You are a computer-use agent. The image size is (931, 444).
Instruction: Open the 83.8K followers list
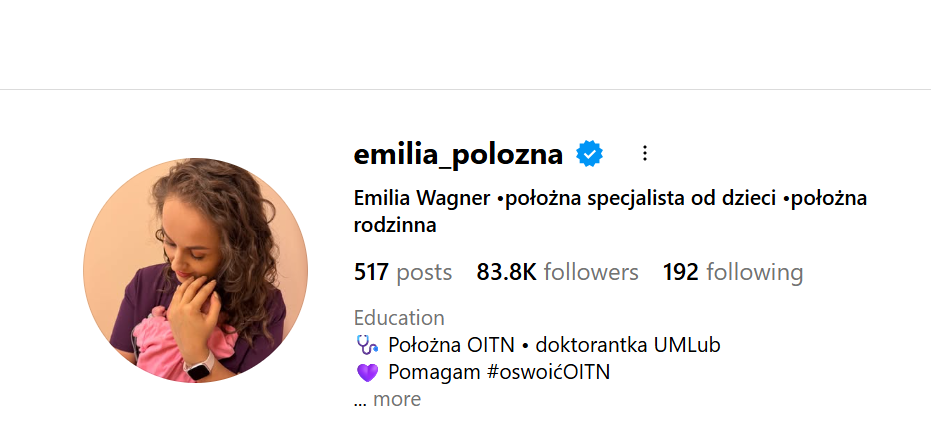pos(558,272)
